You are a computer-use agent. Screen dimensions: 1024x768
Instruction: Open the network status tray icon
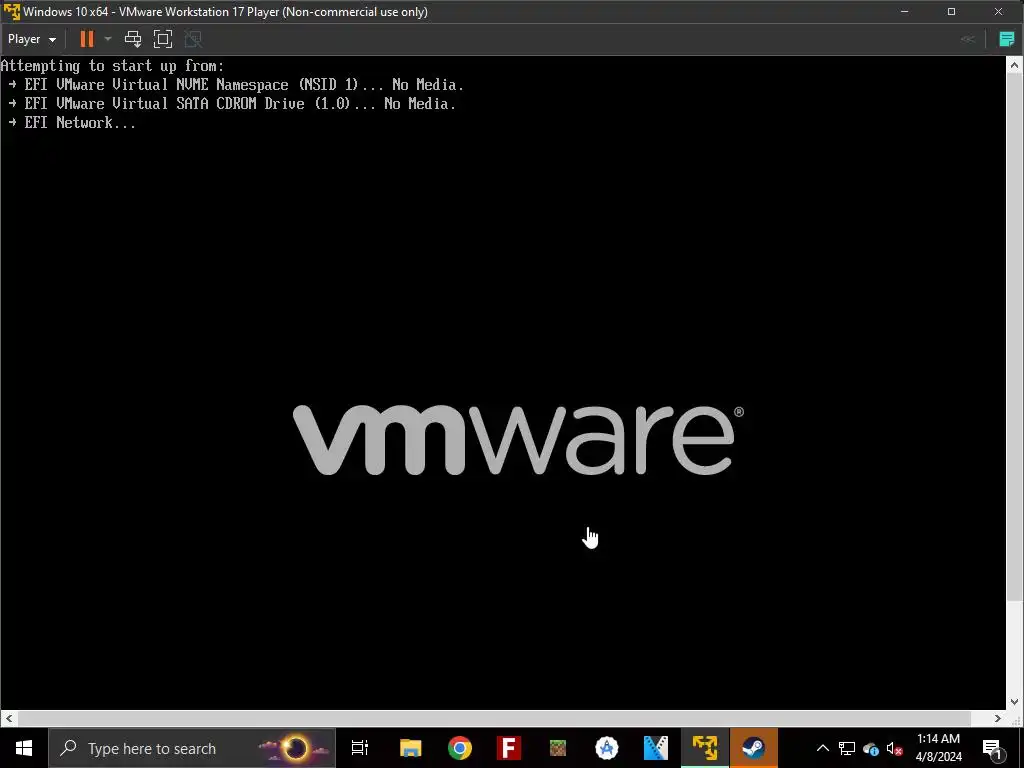(846, 748)
